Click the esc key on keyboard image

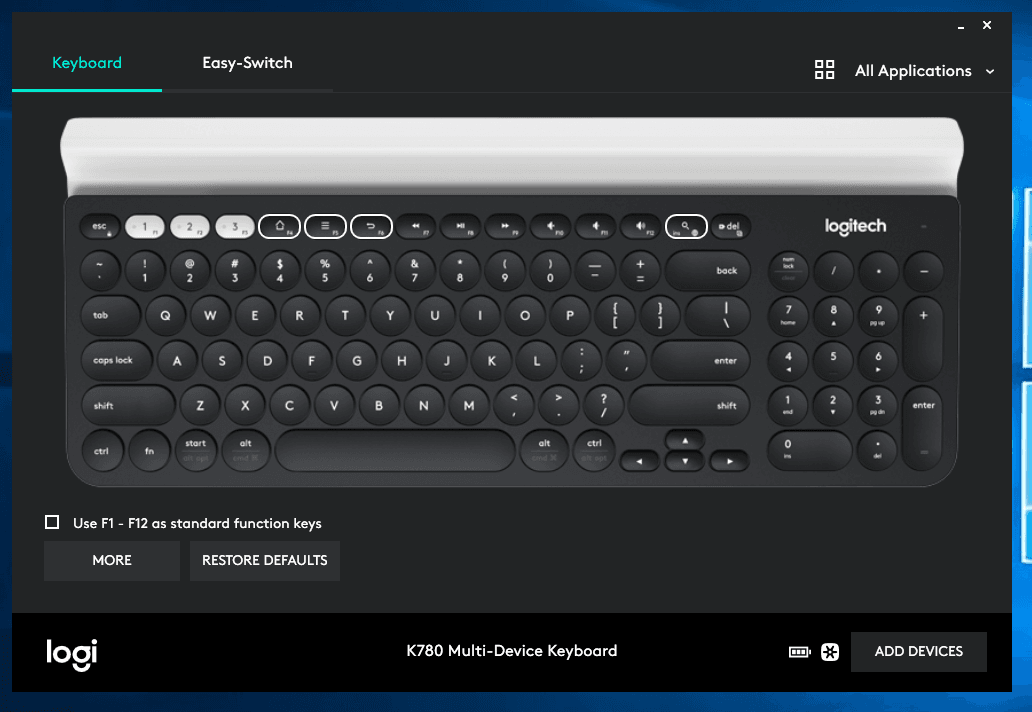[x=100, y=227]
